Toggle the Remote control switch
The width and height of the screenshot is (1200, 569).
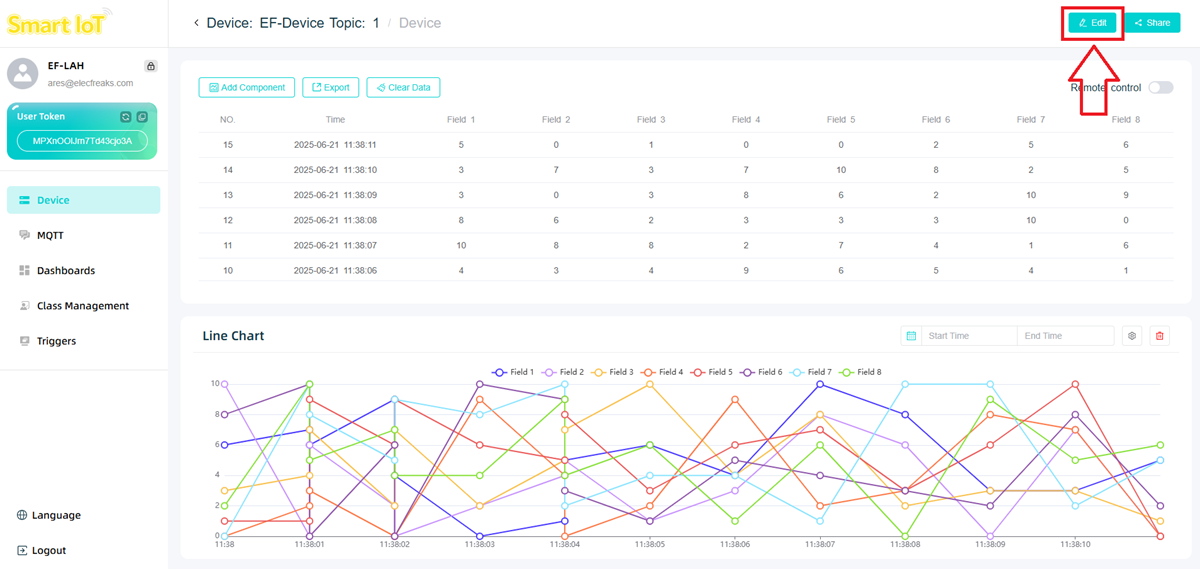(1160, 88)
